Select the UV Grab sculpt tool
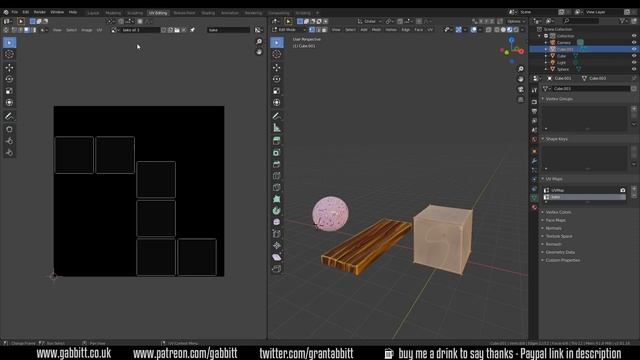 (9, 129)
